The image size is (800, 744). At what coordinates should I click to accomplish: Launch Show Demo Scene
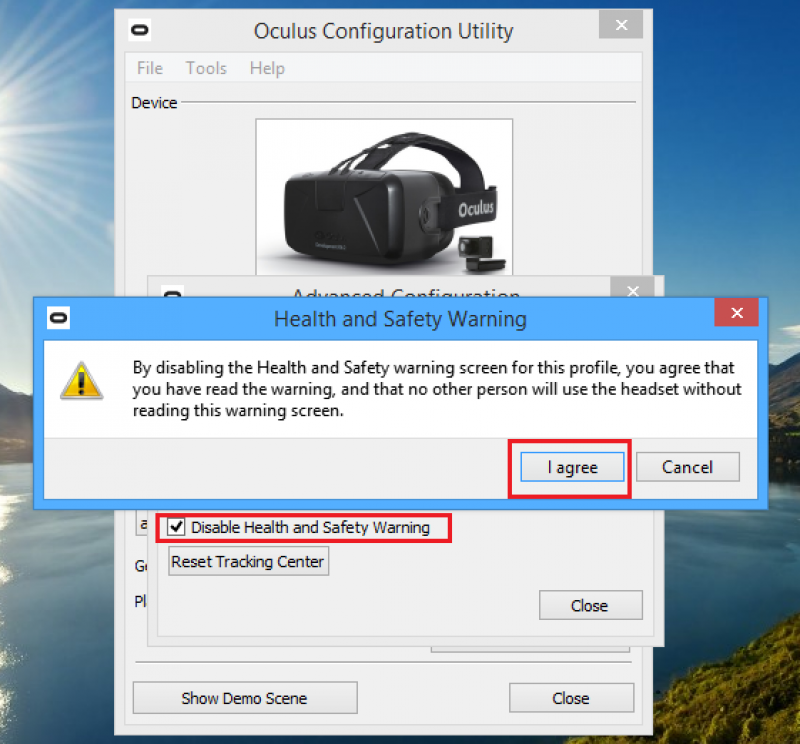pos(245,698)
